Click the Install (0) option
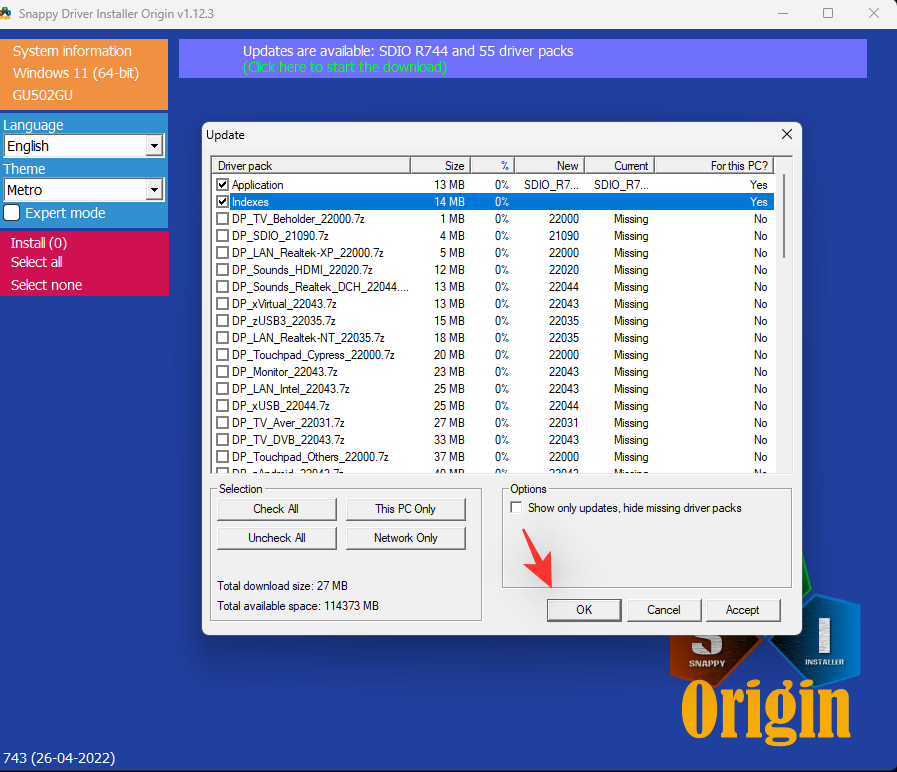The height and width of the screenshot is (772, 897). coord(39,243)
